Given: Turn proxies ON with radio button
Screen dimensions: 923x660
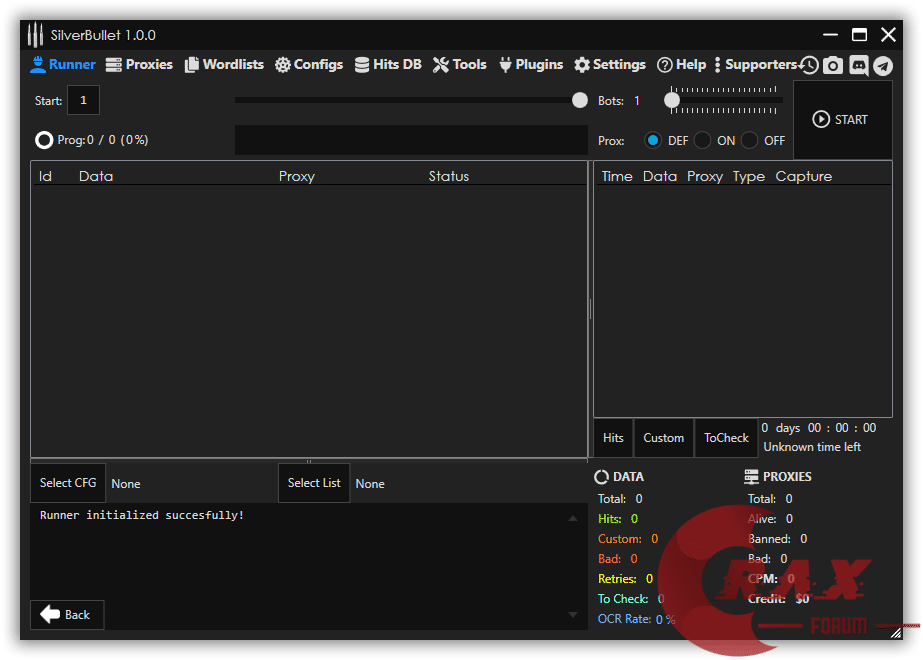Looking at the screenshot, I should pos(703,141).
